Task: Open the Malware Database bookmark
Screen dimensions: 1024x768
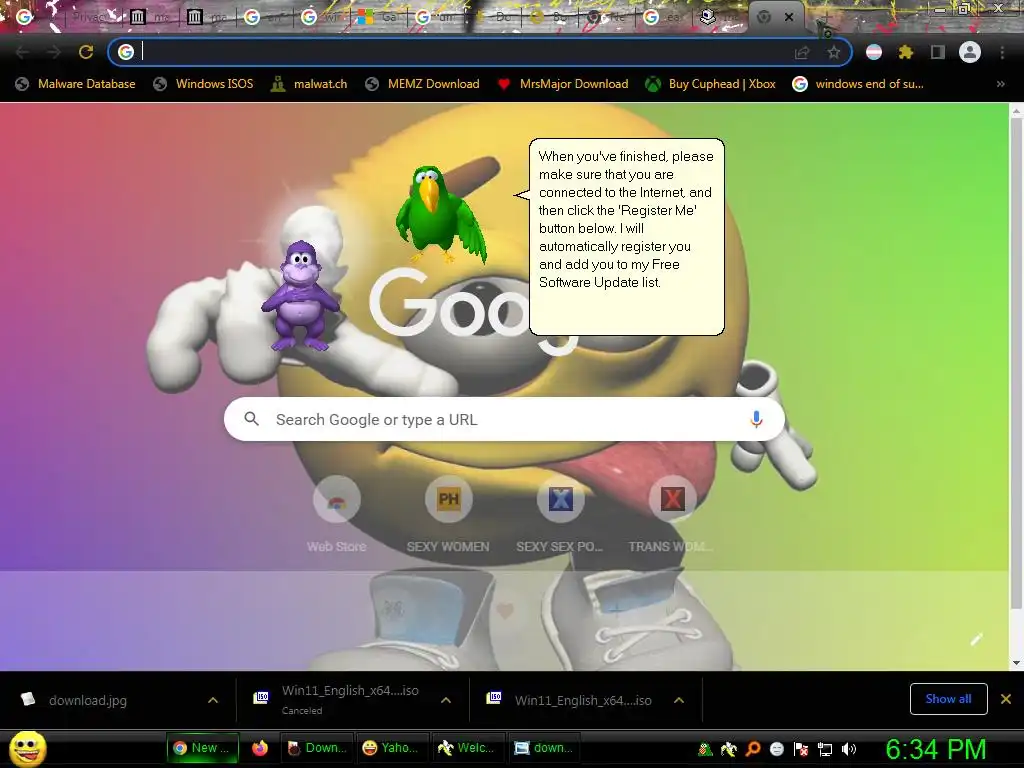Action: tap(75, 84)
